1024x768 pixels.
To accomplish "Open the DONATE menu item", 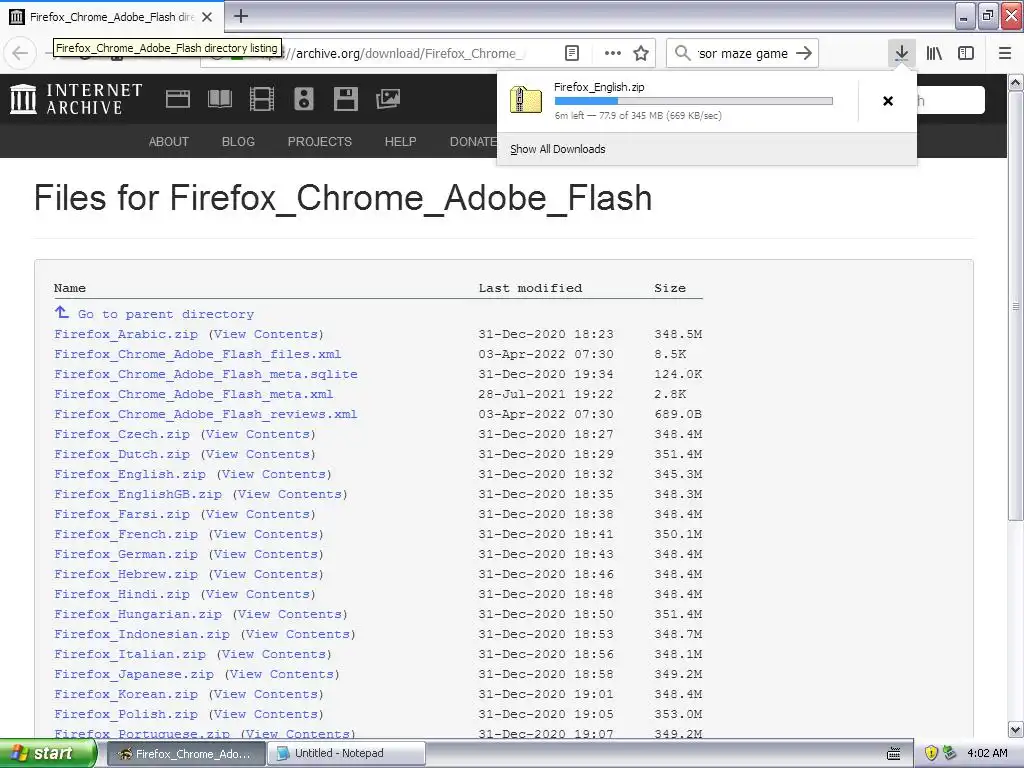I will 473,142.
